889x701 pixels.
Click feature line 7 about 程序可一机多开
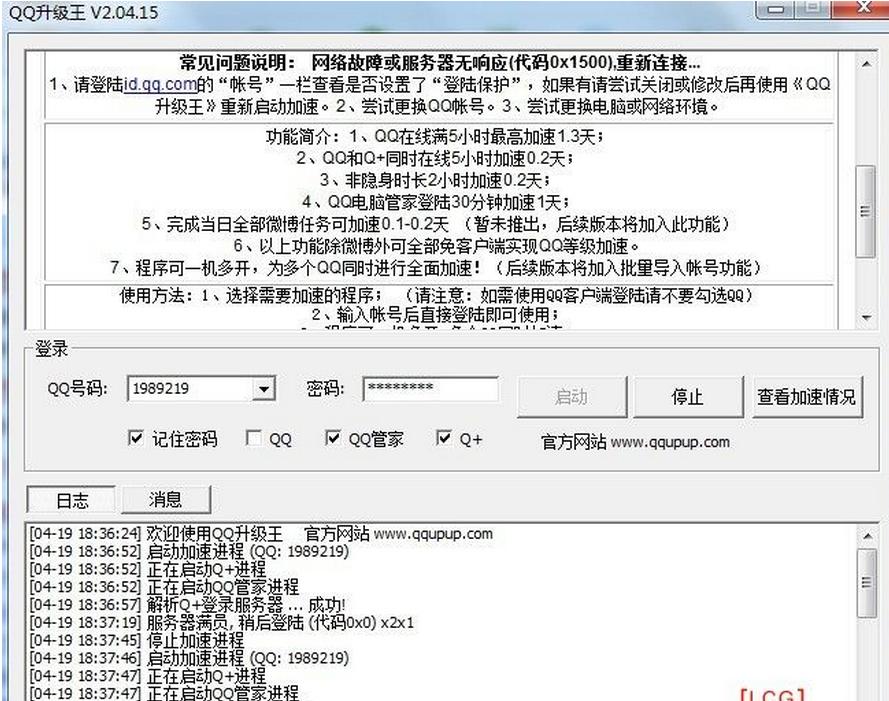point(435,268)
